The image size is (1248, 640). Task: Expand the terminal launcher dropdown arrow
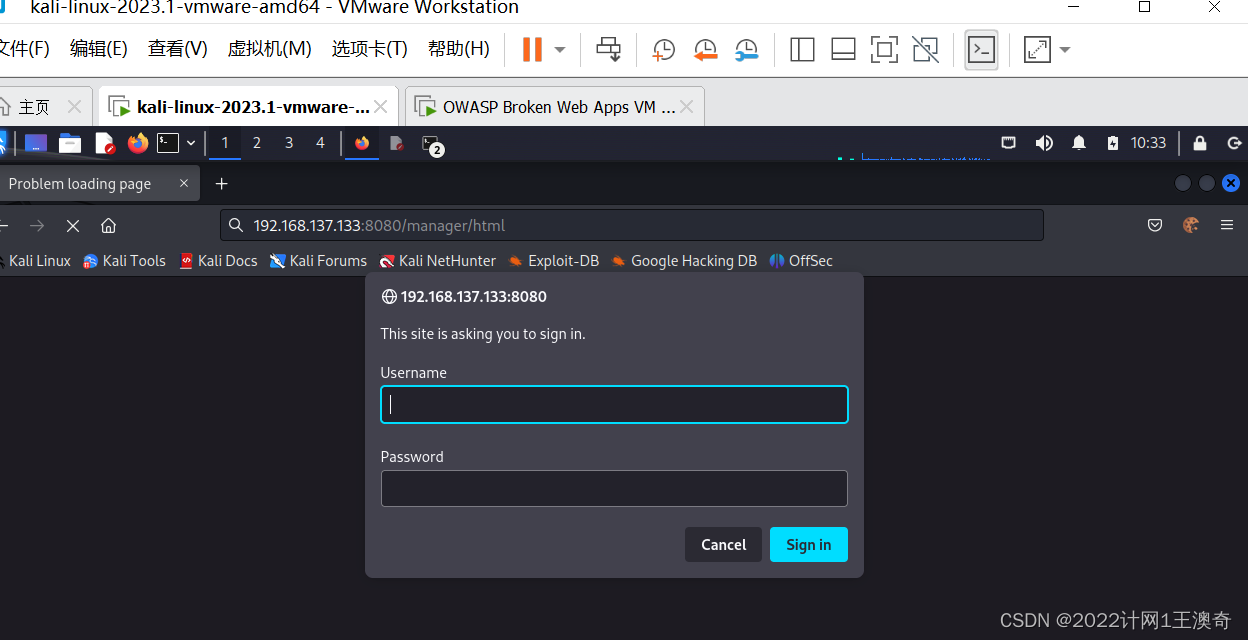(191, 143)
